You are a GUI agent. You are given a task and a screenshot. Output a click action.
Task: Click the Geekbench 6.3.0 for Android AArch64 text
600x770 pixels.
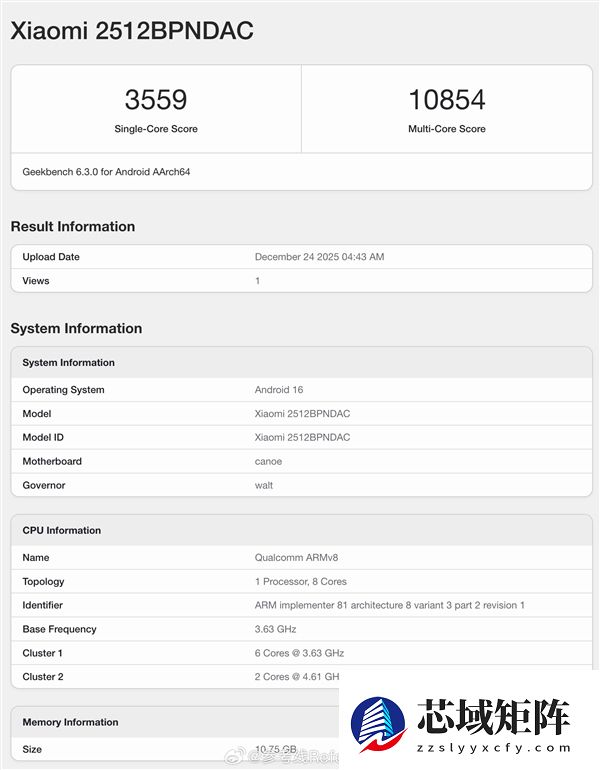(x=106, y=172)
